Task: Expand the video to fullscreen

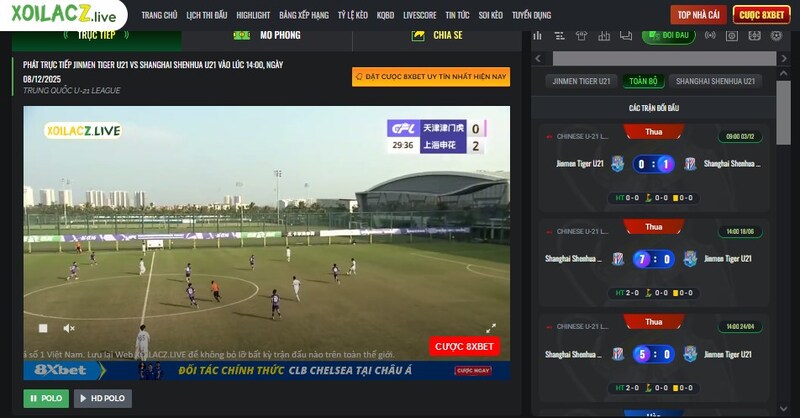Action: coord(491,328)
